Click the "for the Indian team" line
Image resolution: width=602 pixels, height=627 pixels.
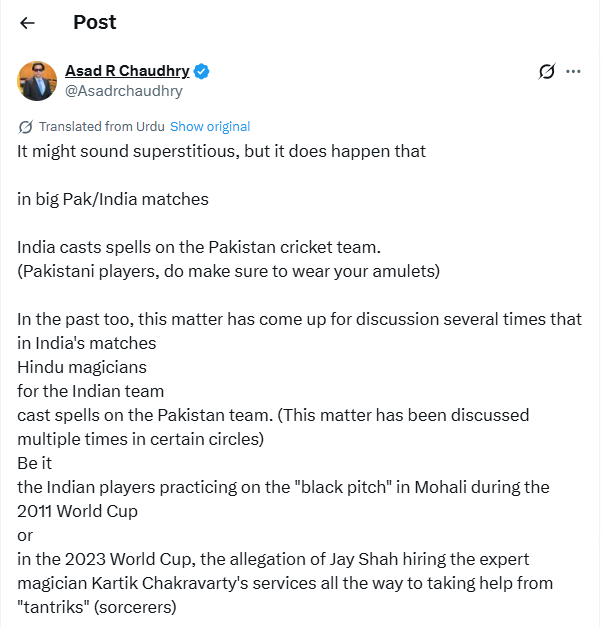tap(90, 390)
